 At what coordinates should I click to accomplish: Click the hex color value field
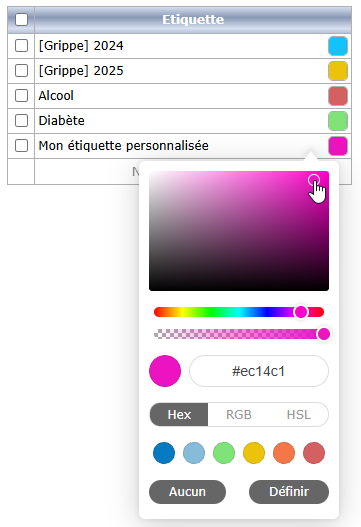click(259, 371)
